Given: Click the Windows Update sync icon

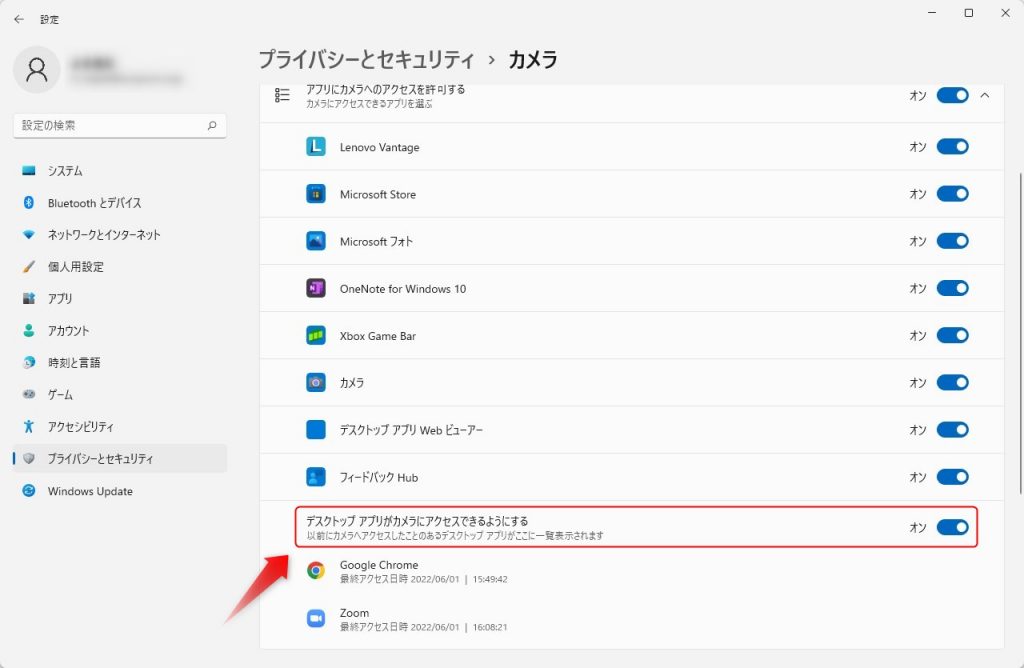Looking at the screenshot, I should (29, 490).
